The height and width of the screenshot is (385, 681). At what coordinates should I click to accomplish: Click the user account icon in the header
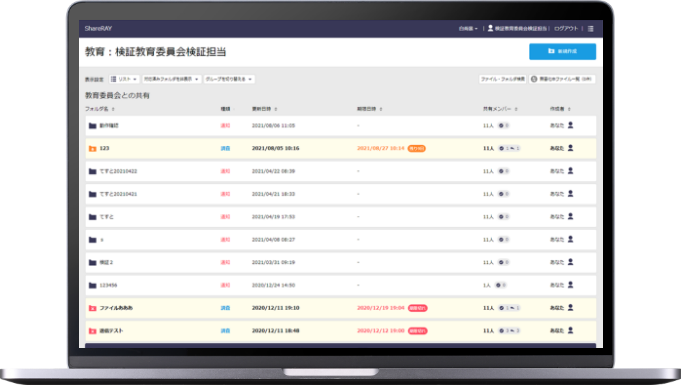coord(490,28)
